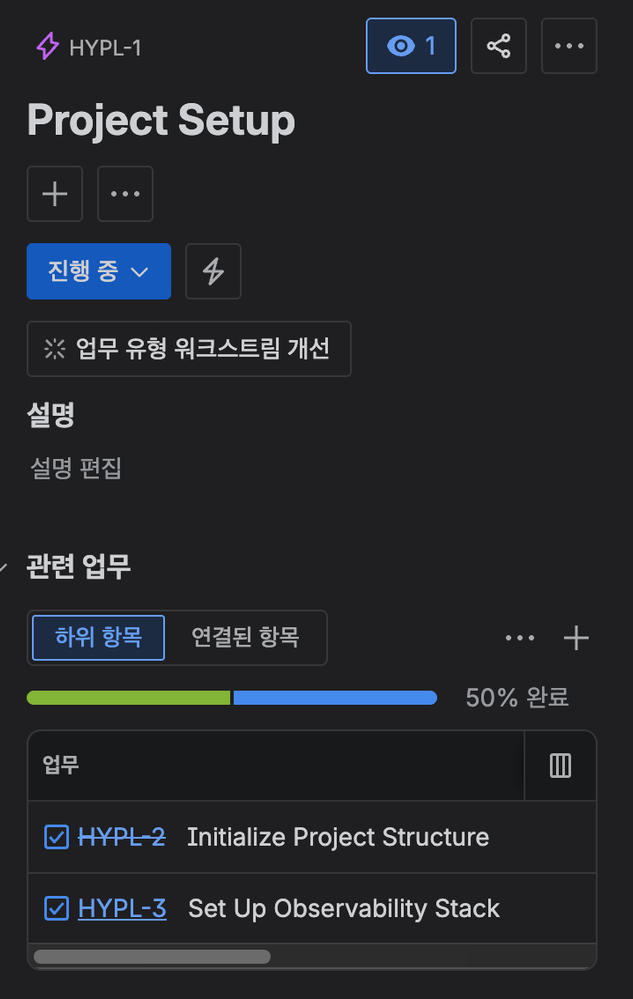Click the 50% 완료 progress bar

[x=232, y=697]
